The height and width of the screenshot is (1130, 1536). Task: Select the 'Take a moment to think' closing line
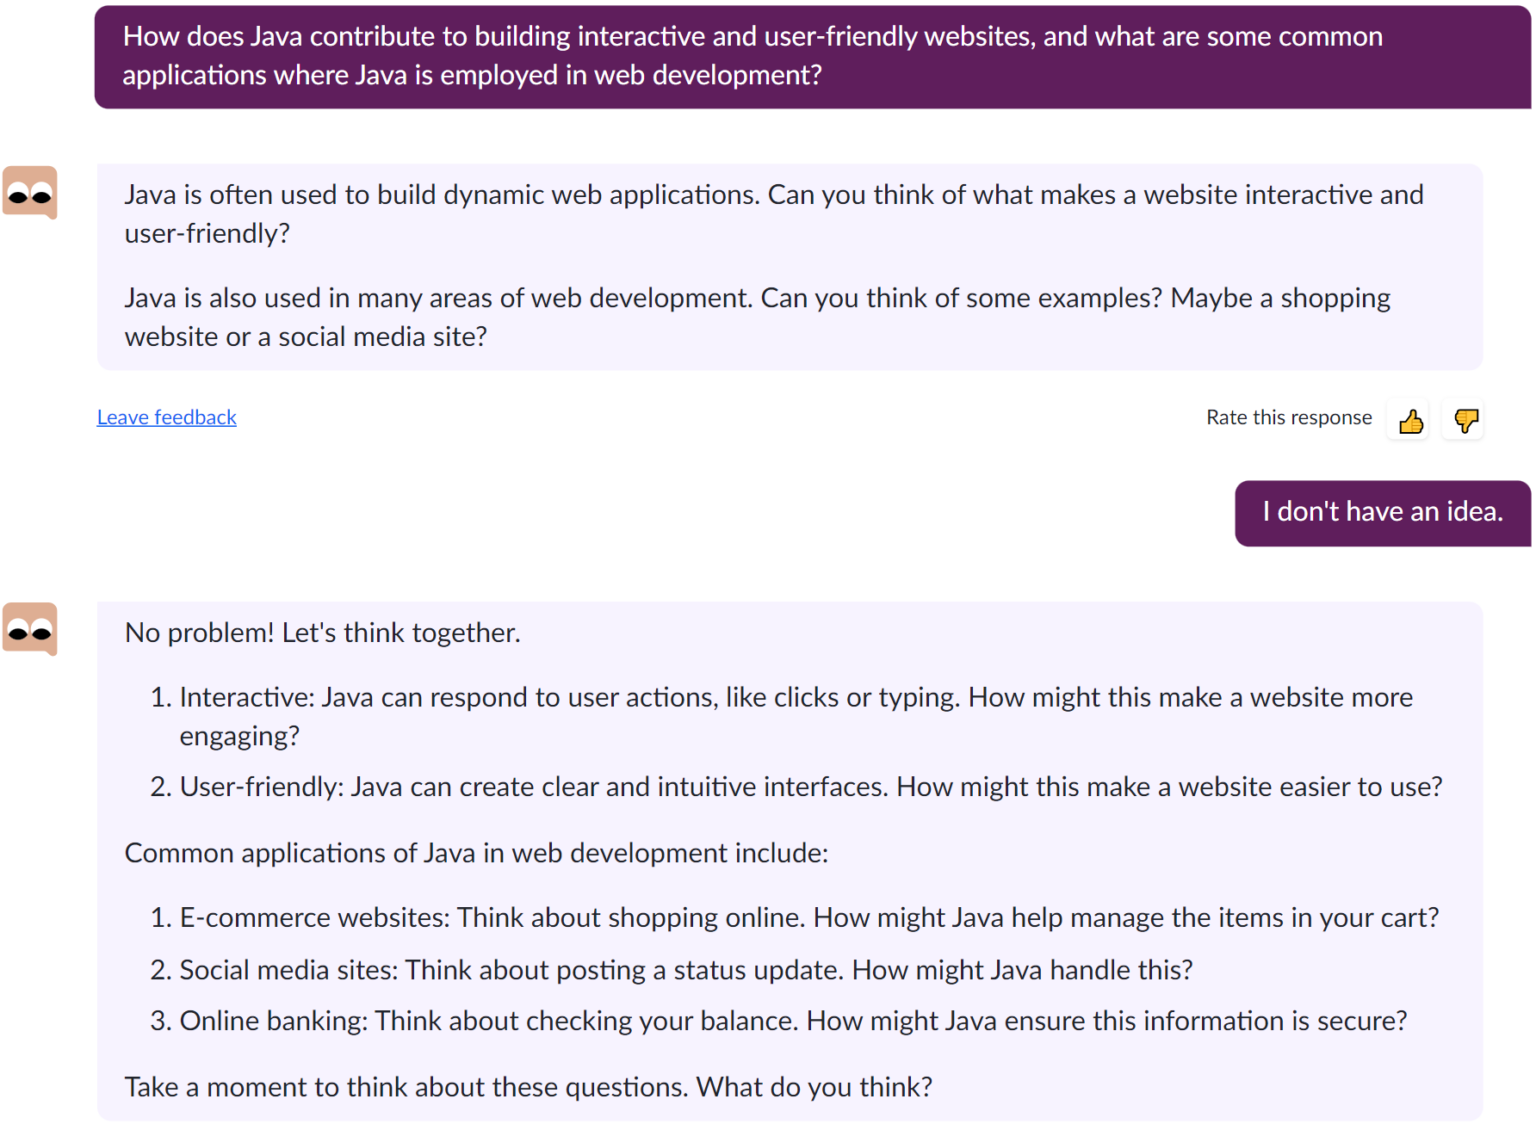528,1087
